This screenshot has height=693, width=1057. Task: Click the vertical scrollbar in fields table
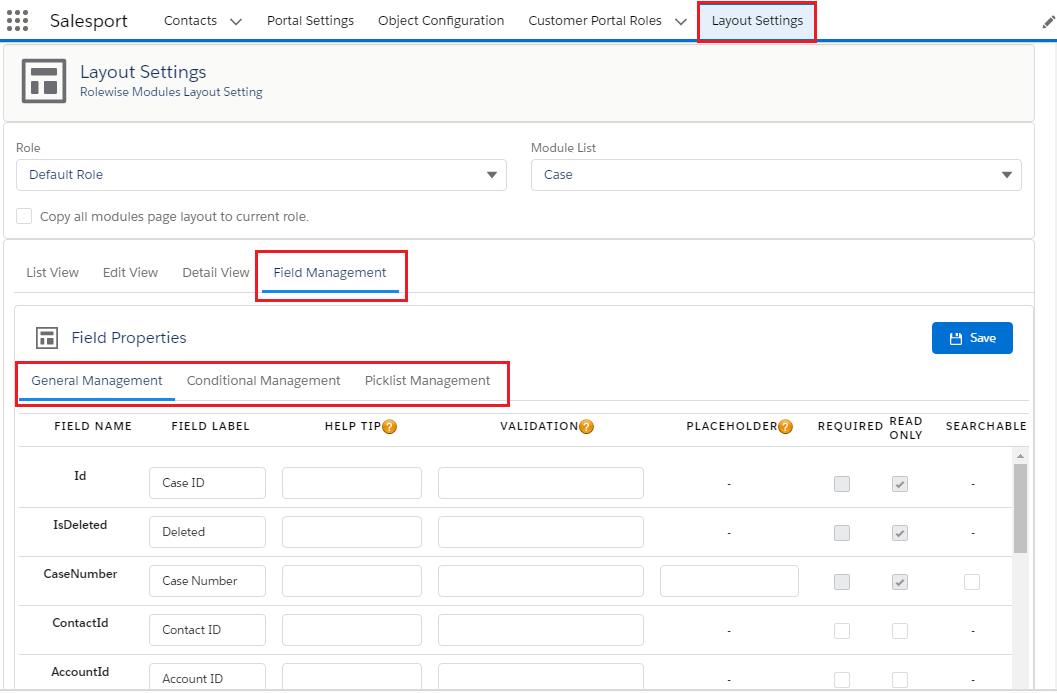(x=1020, y=508)
